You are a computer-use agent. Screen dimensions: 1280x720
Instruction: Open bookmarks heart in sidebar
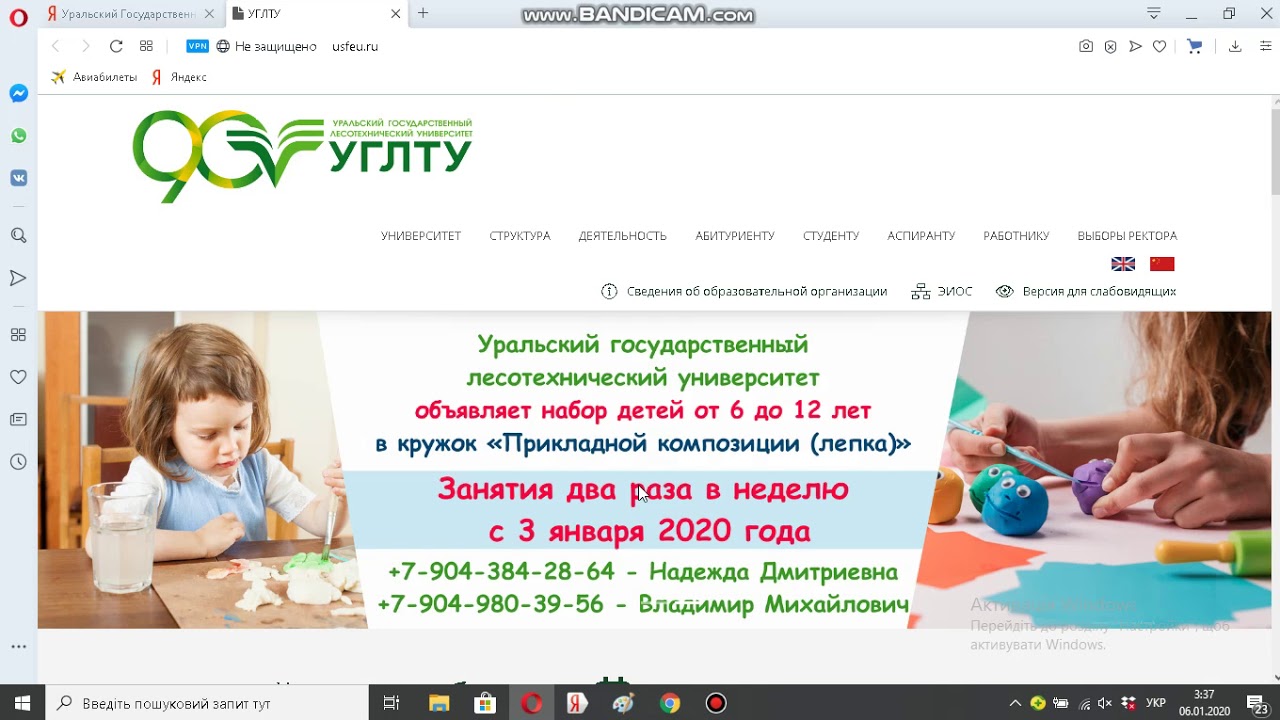click(x=18, y=377)
